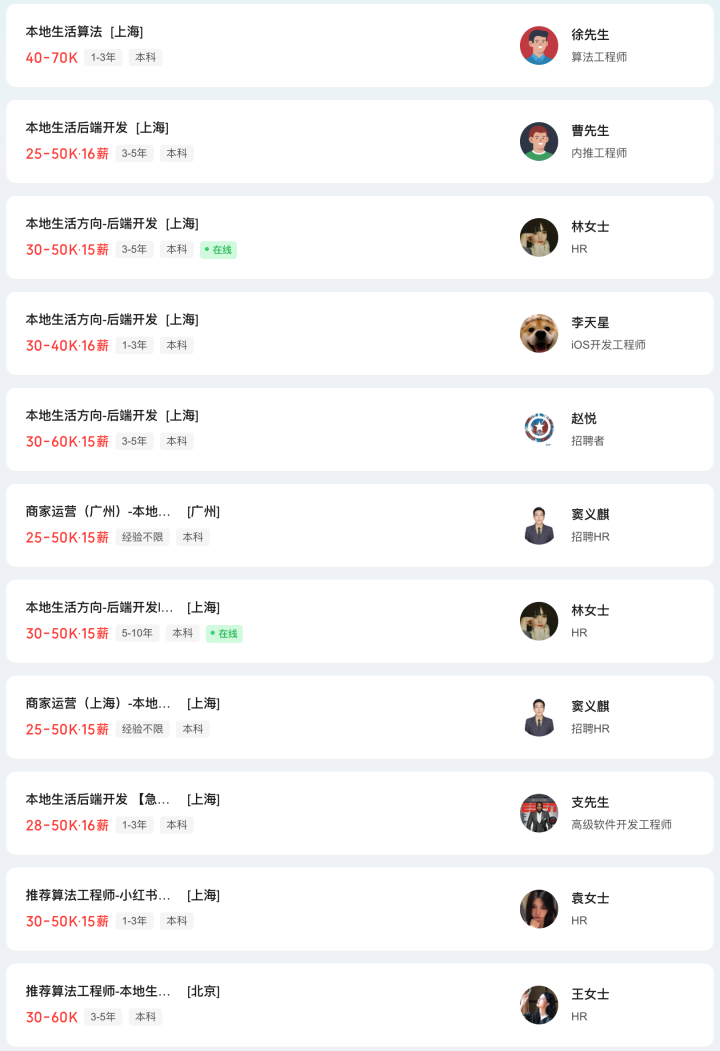Click 赵悦's Captain America shield avatar

(539, 429)
